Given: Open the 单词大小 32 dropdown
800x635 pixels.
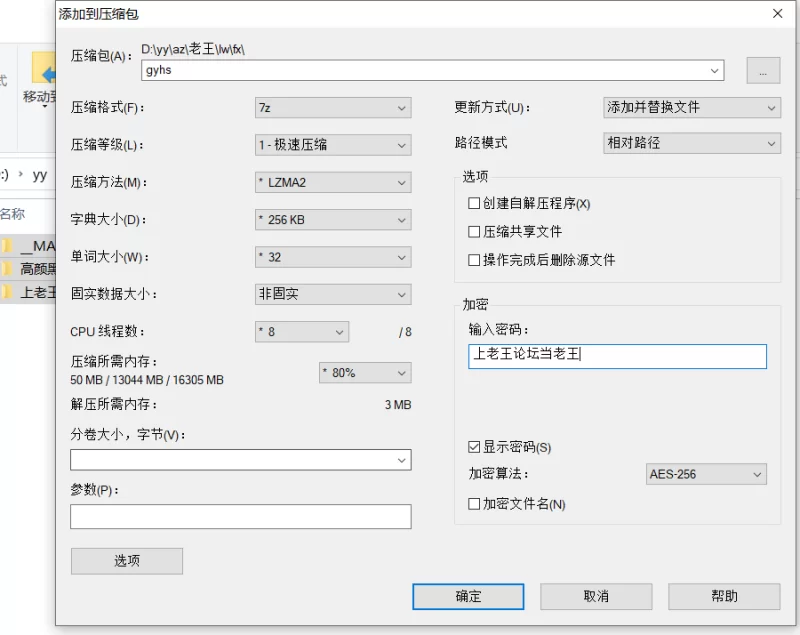Looking at the screenshot, I should point(333,257).
